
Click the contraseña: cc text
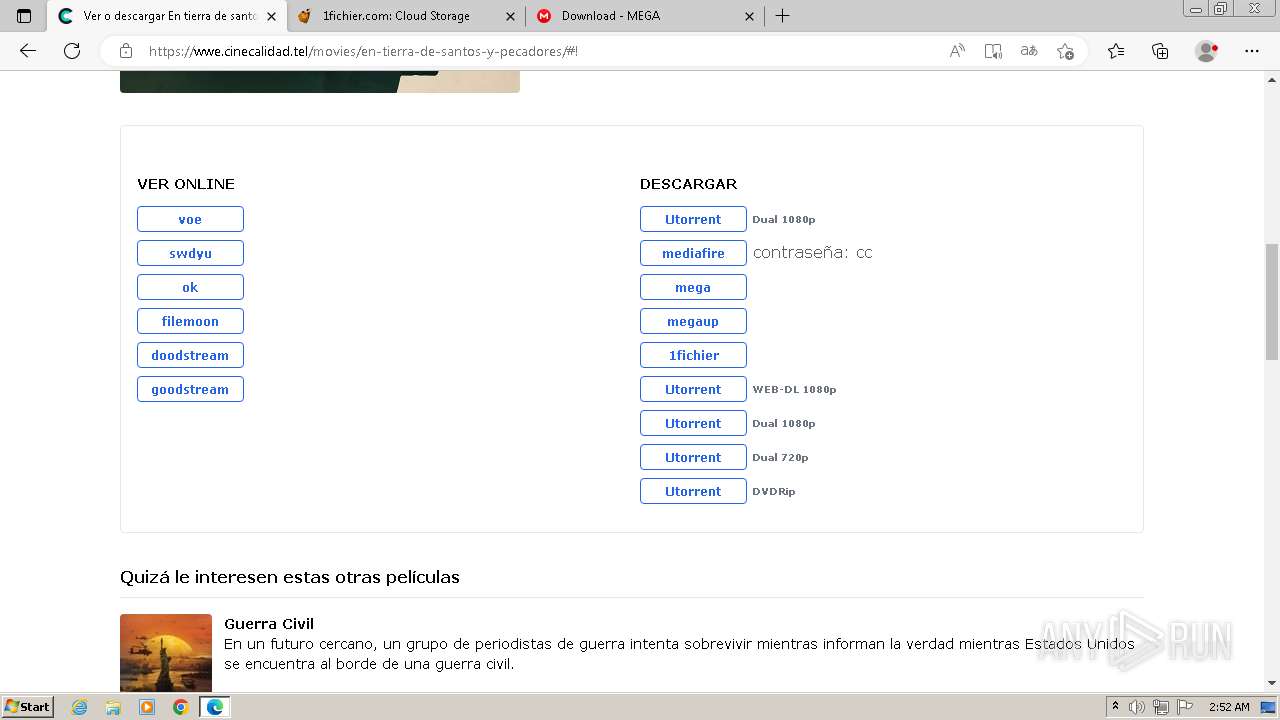click(x=812, y=253)
